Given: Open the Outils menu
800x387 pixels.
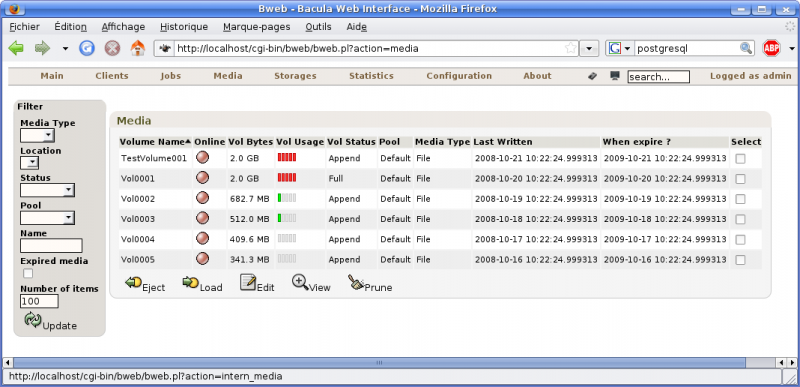Looking at the screenshot, I should pos(318,27).
